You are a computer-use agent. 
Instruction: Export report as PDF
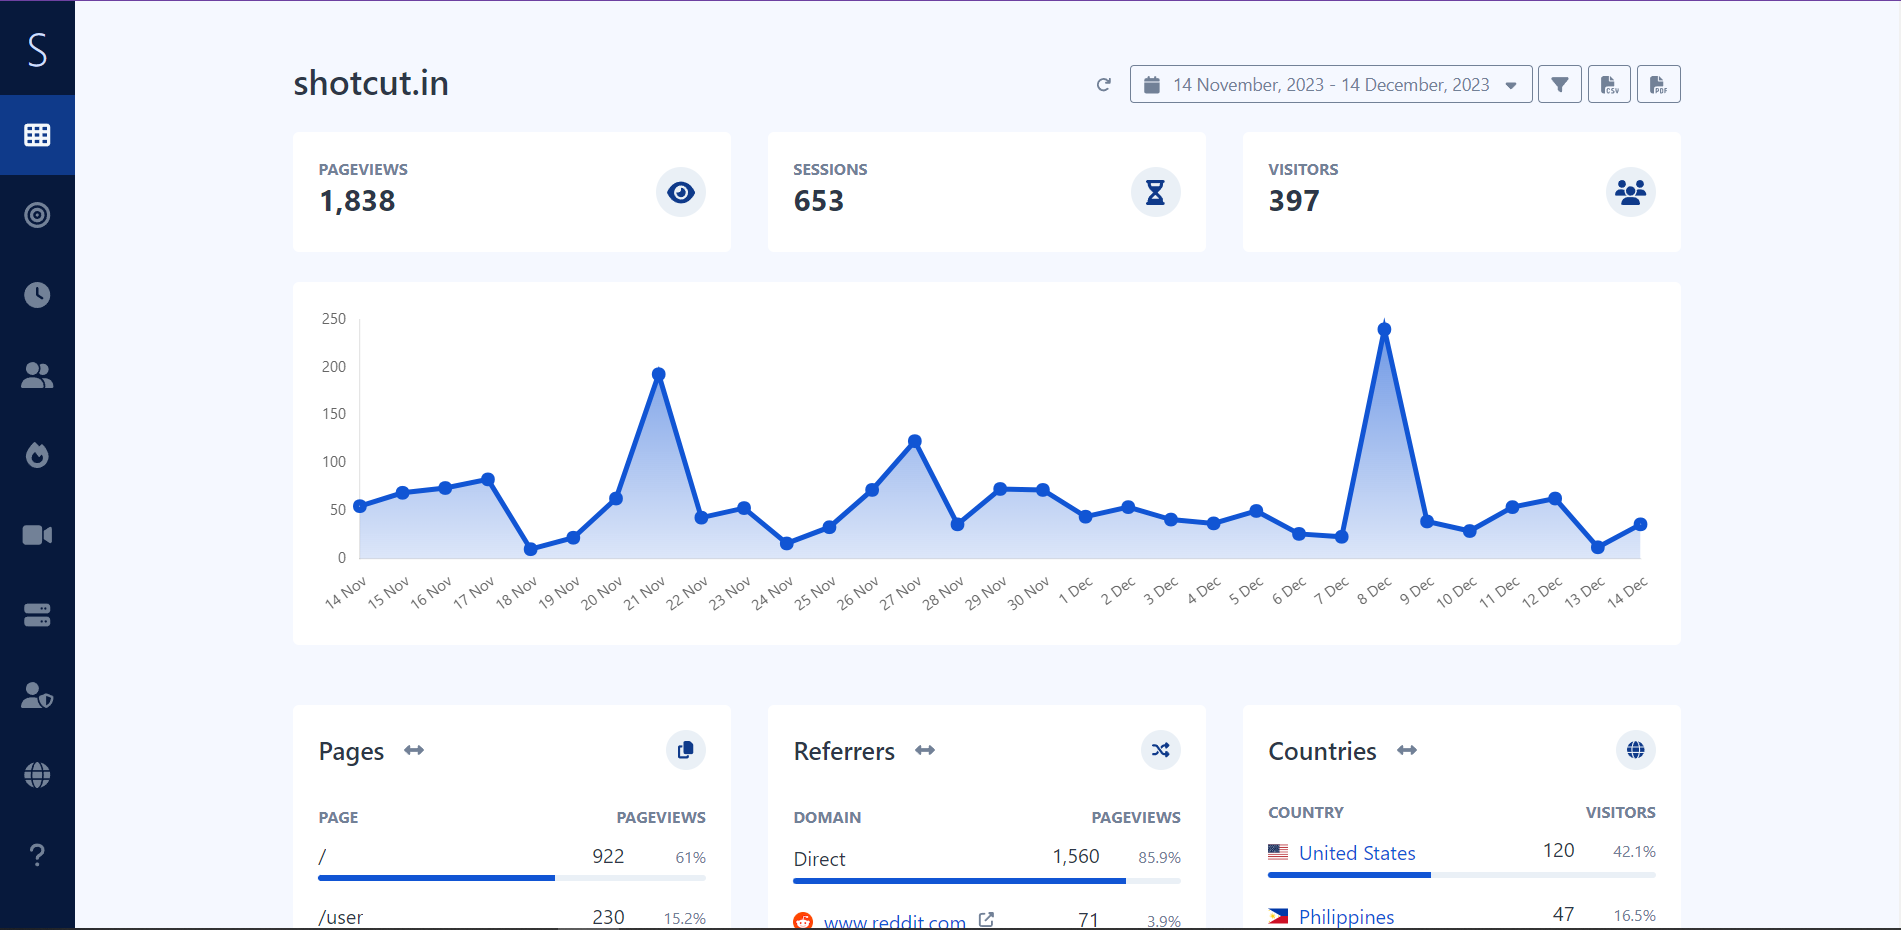(1658, 85)
